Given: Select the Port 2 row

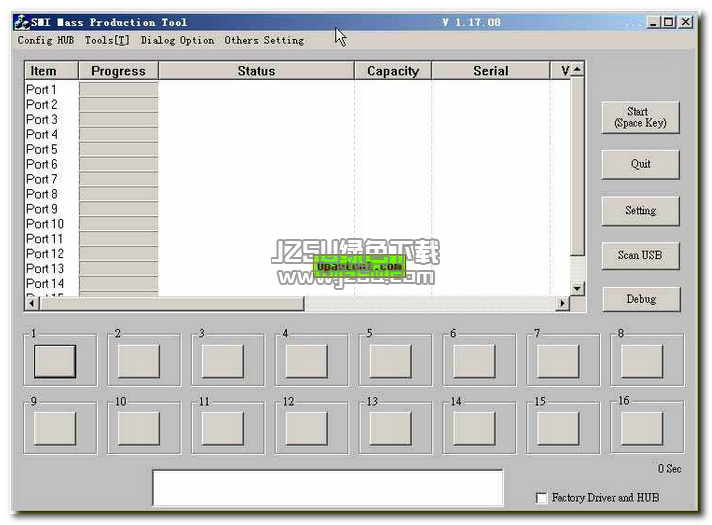Looking at the screenshot, I should point(297,104).
